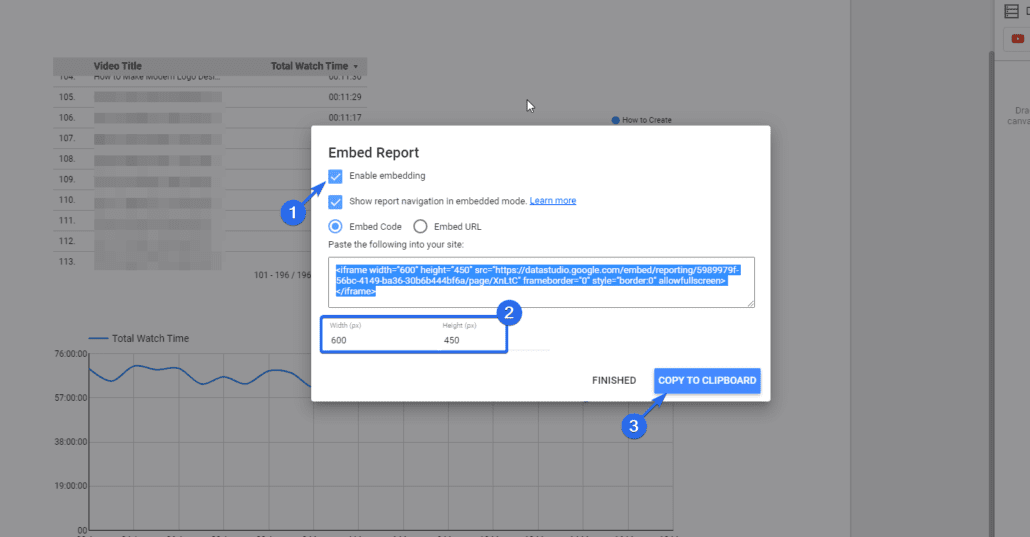Select the Embed Code radio button
The height and width of the screenshot is (537, 1030).
(335, 227)
